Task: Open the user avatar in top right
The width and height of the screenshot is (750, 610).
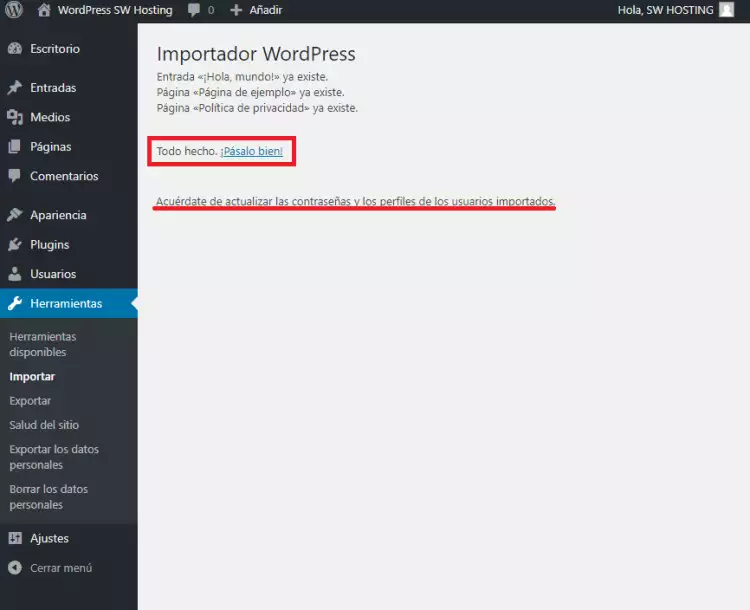Action: point(726,10)
